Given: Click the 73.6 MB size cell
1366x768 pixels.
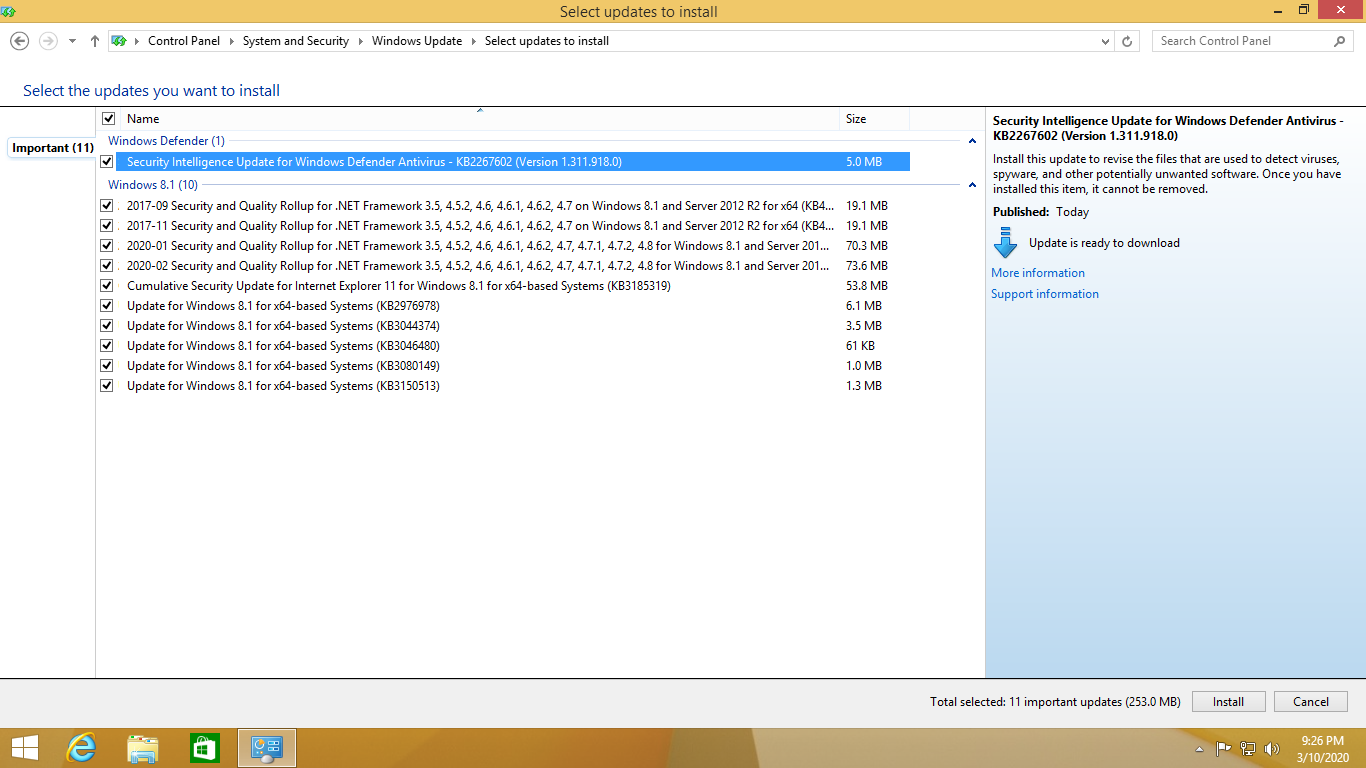Looking at the screenshot, I should pos(867,266).
